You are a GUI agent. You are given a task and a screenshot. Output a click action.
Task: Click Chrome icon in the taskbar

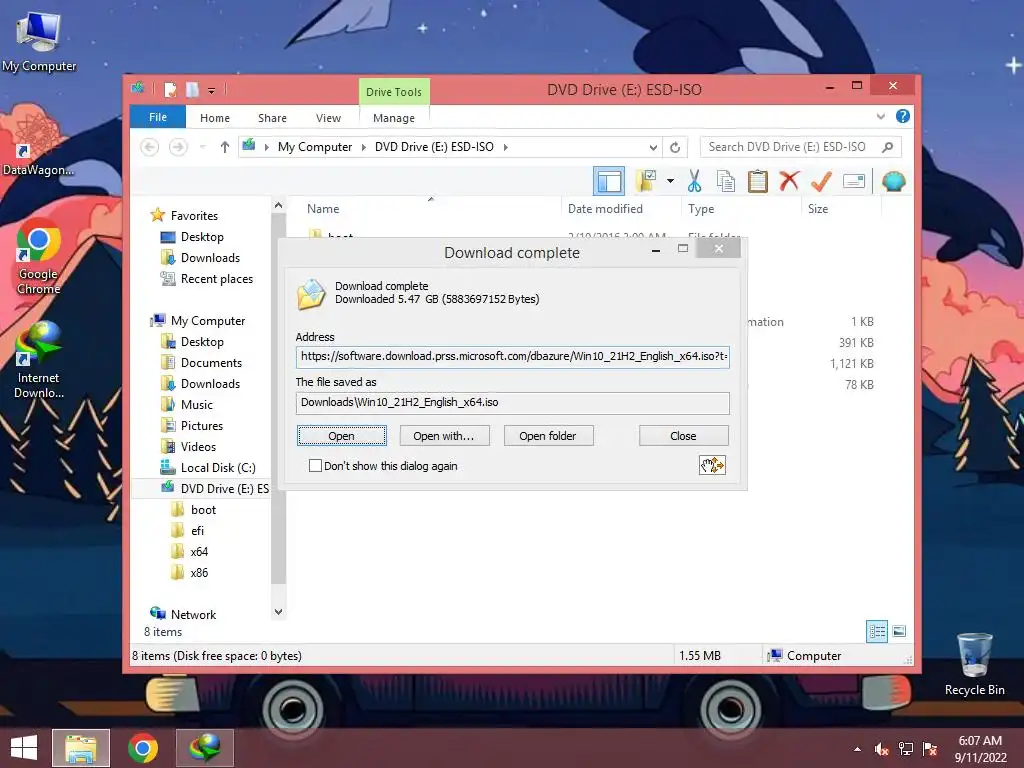pyautogui.click(x=143, y=748)
